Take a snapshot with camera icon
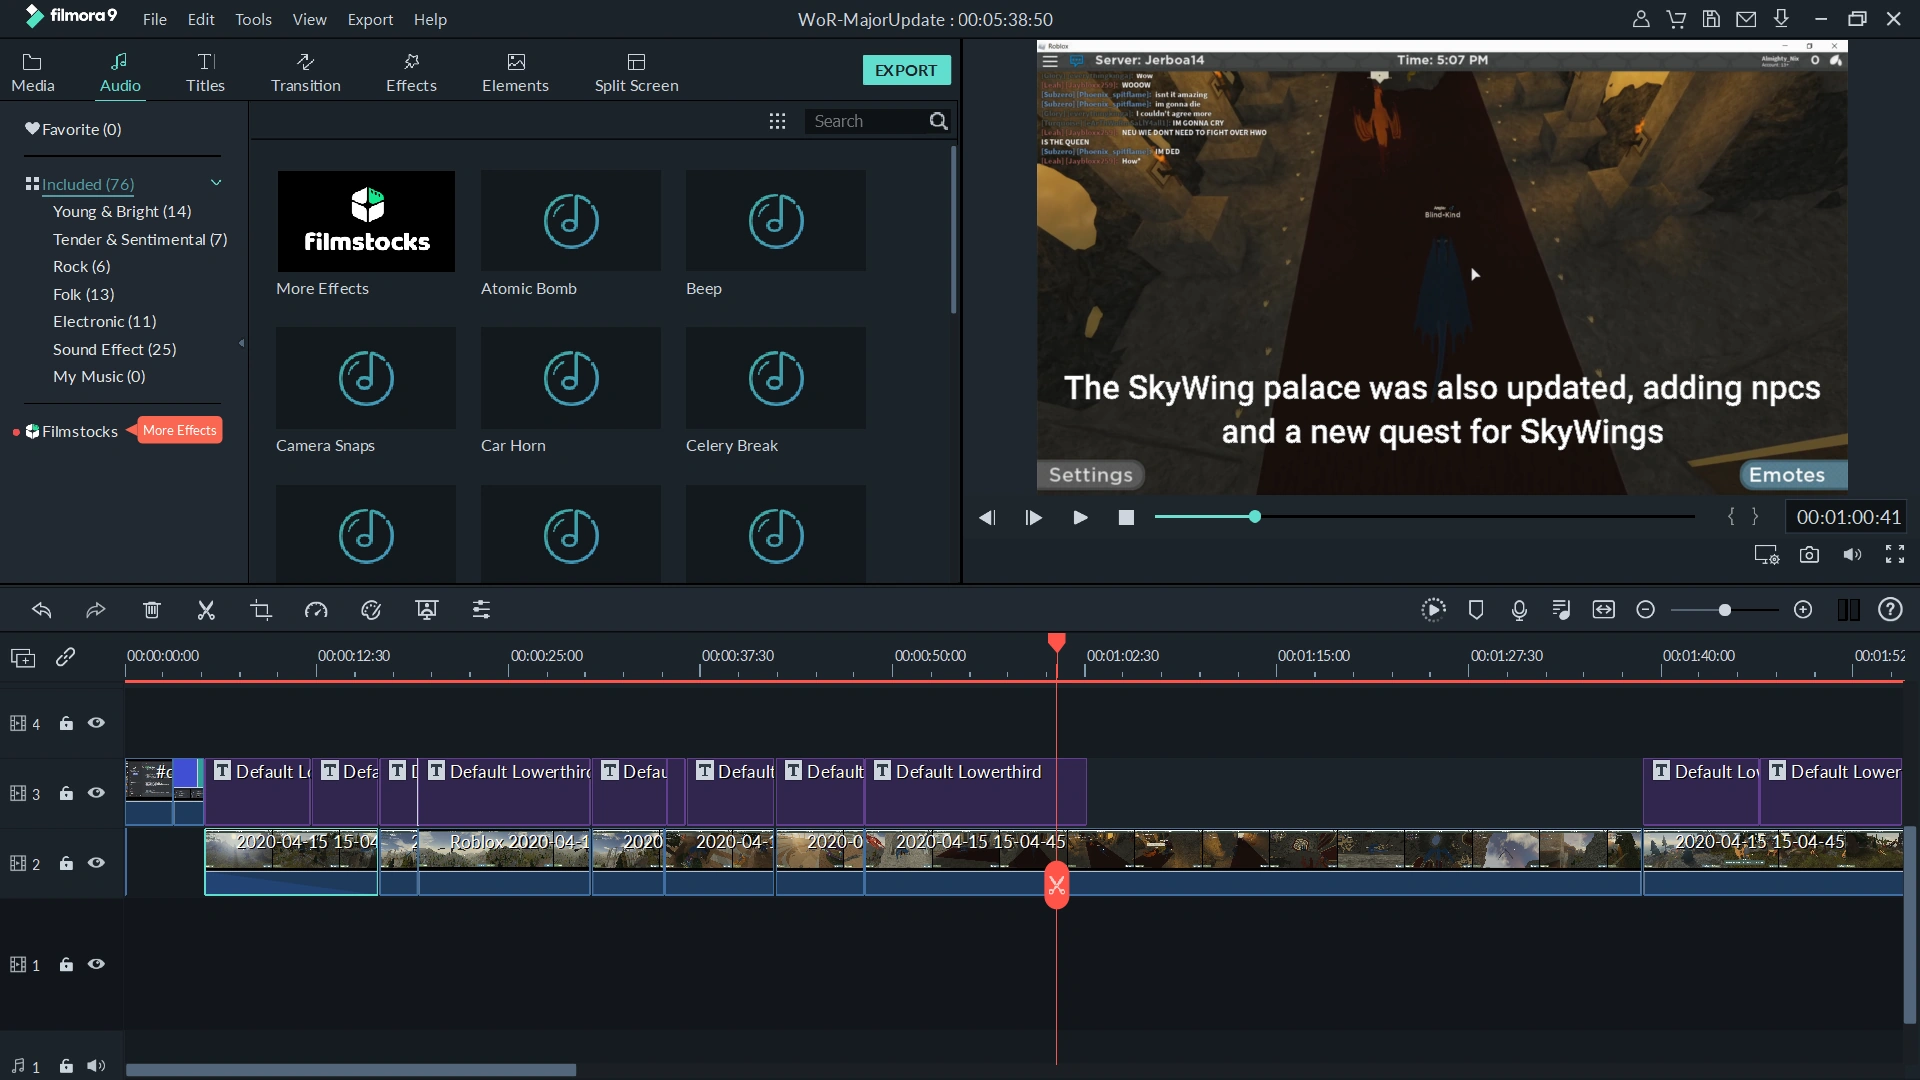1920x1080 pixels. point(1809,555)
